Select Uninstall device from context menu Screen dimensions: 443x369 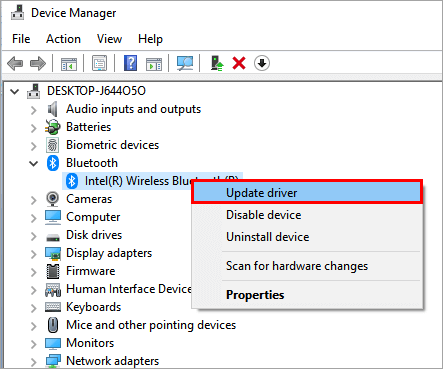pyautogui.click(x=268, y=237)
